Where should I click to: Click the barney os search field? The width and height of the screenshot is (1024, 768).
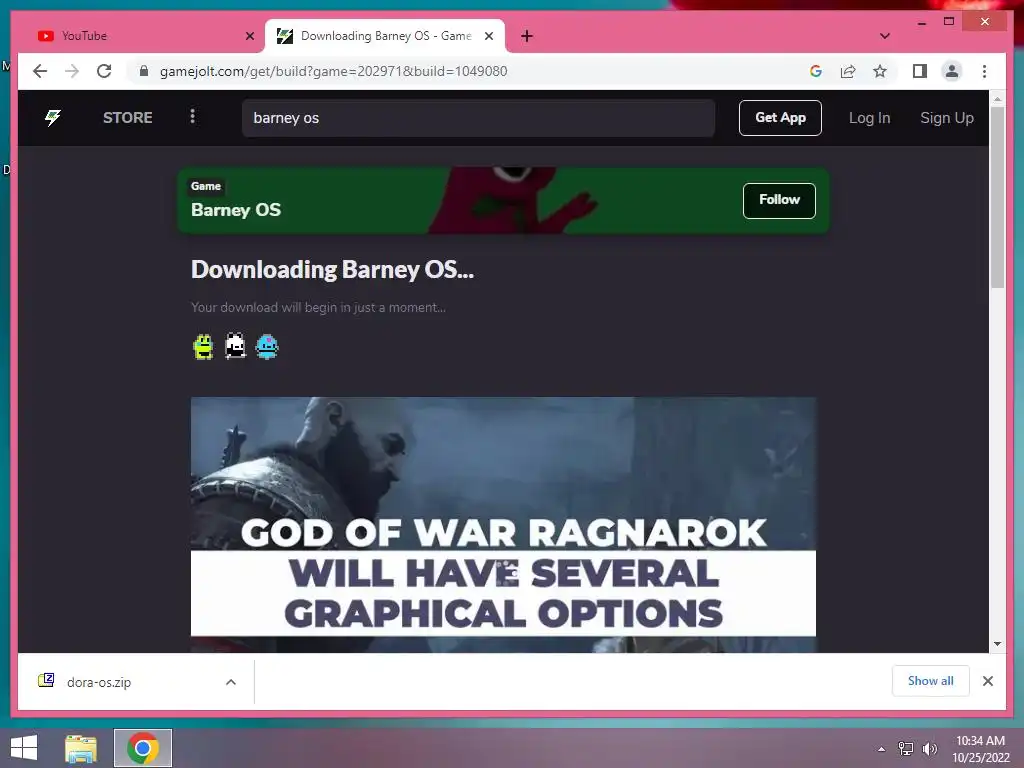point(478,118)
